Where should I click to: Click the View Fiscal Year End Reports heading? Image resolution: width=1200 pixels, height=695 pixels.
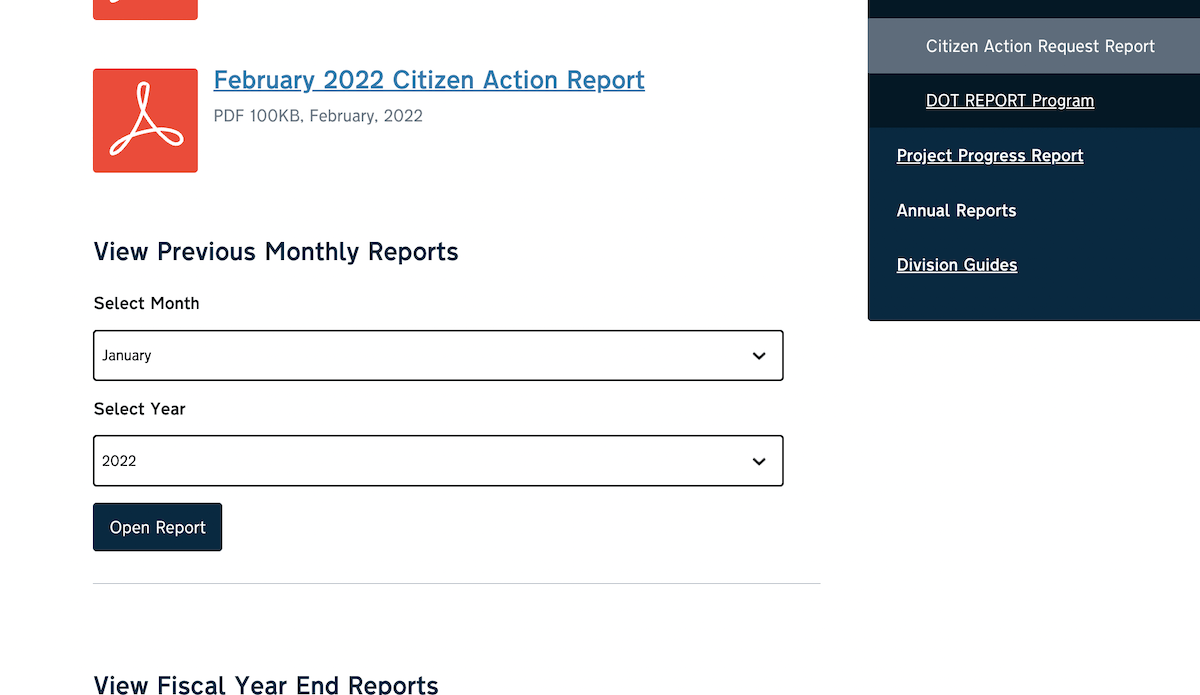coord(265,684)
